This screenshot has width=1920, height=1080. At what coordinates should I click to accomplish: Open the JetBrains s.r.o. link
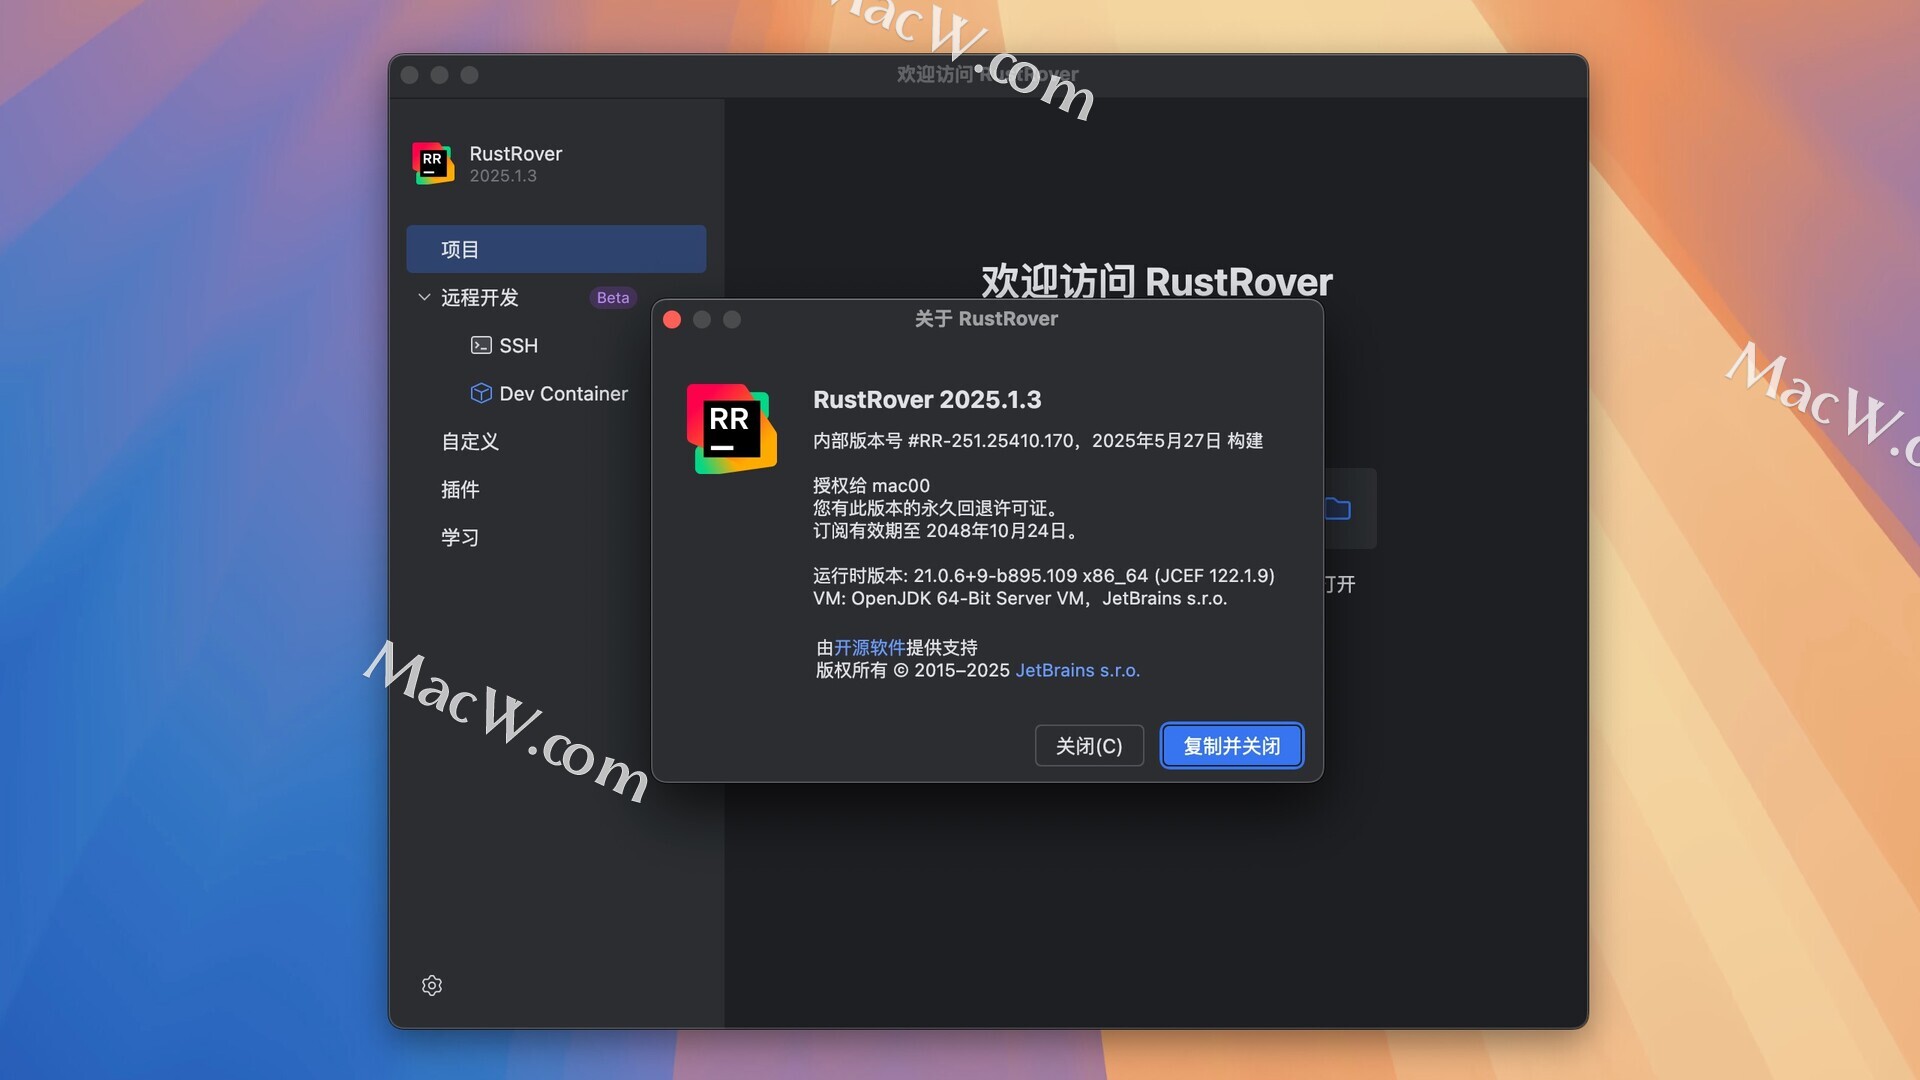1077,670
